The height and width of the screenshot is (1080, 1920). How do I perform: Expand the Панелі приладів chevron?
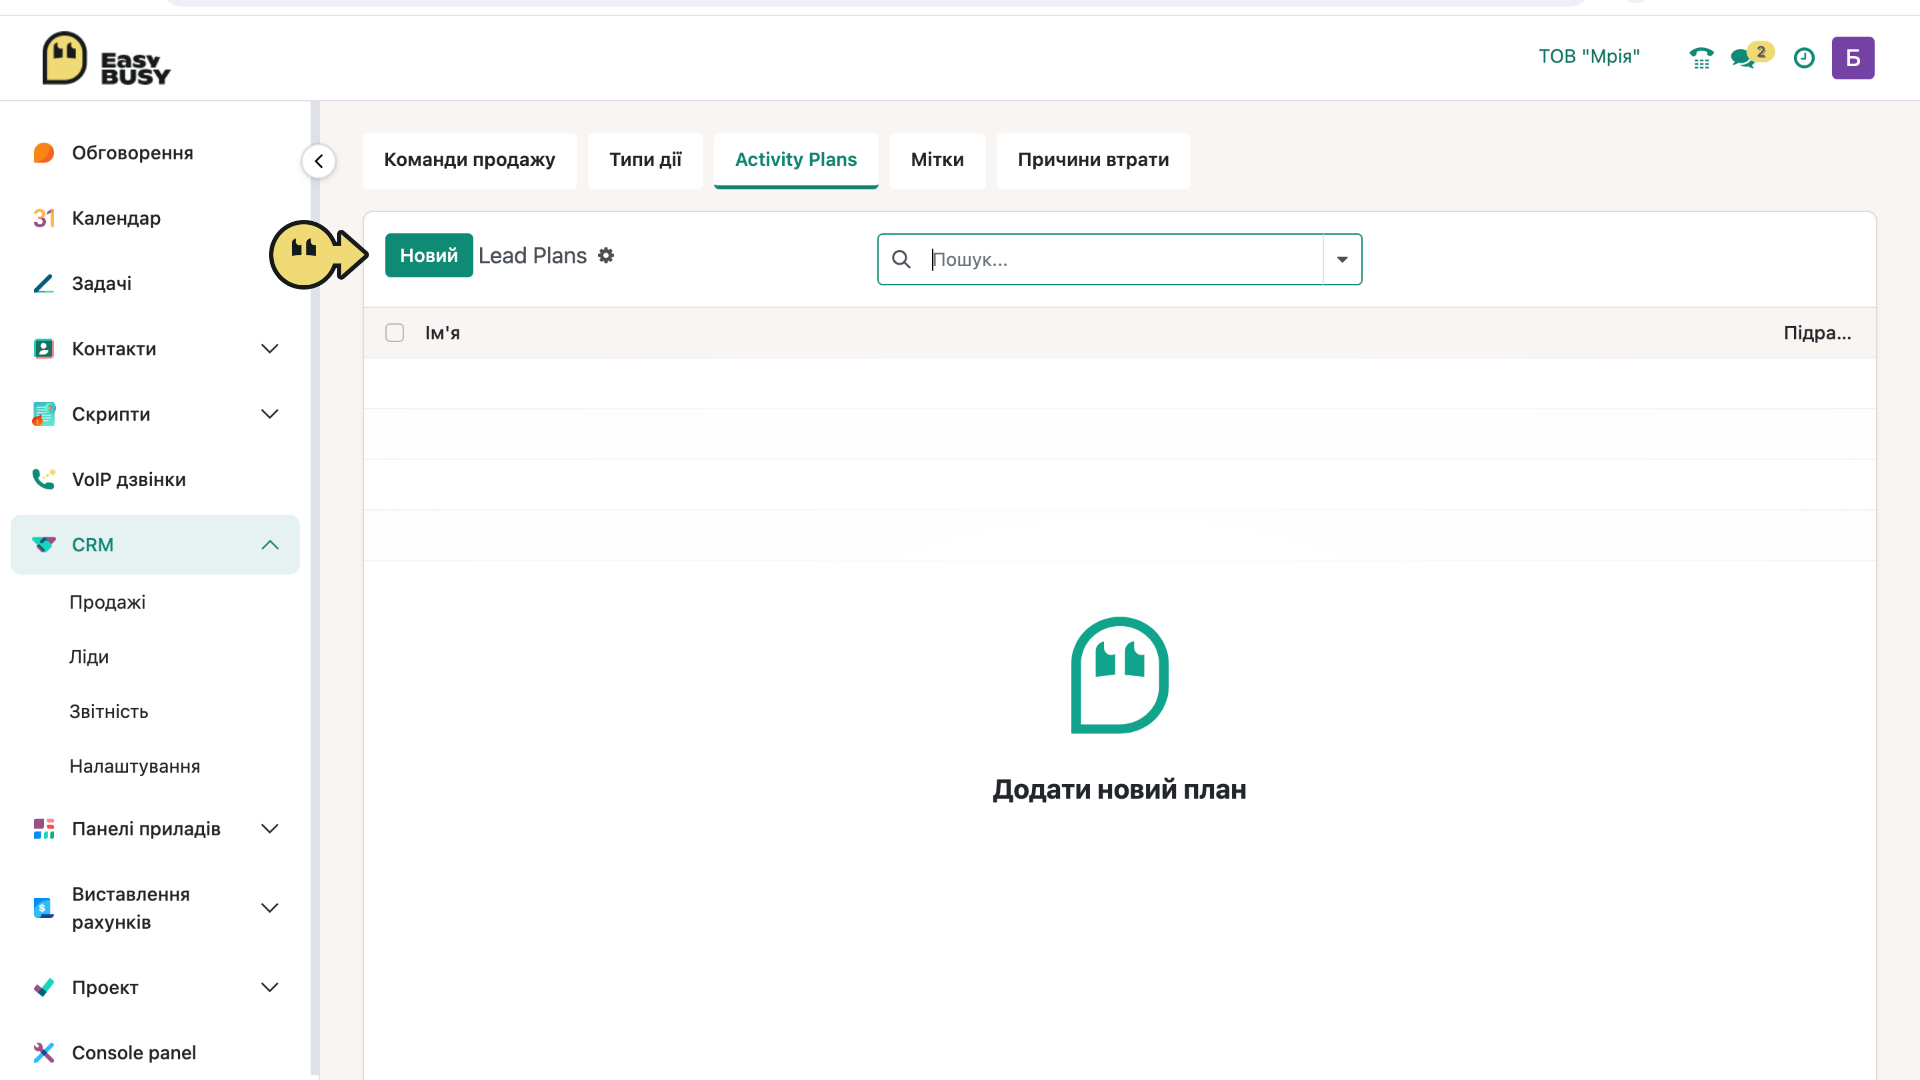270,829
